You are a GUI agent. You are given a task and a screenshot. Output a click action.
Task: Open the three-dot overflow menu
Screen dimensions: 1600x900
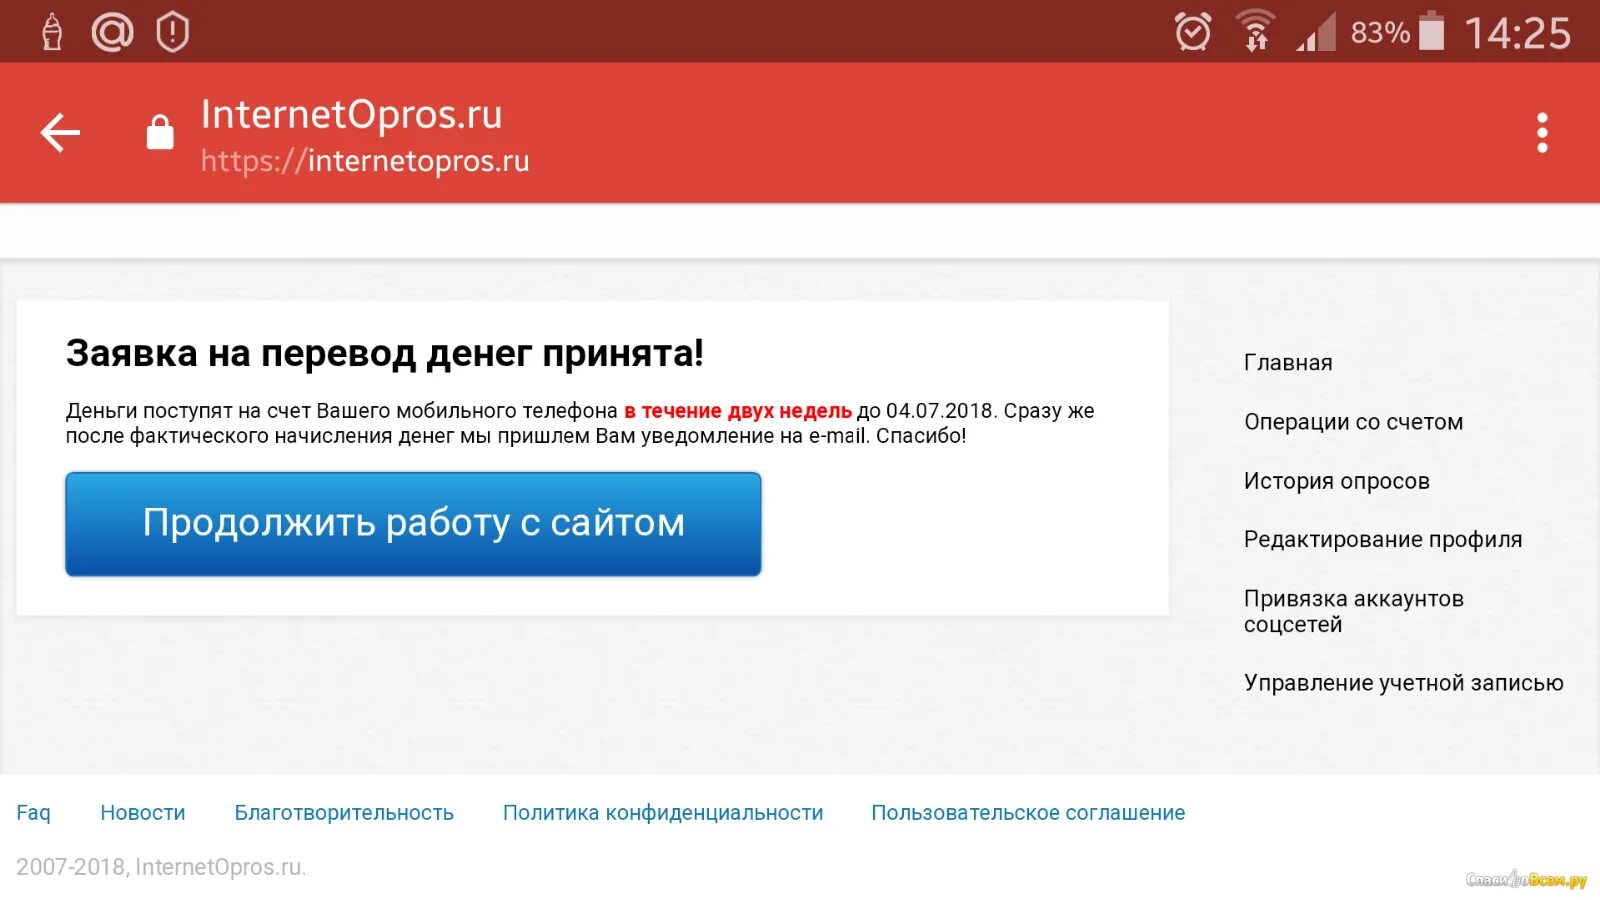[1542, 133]
